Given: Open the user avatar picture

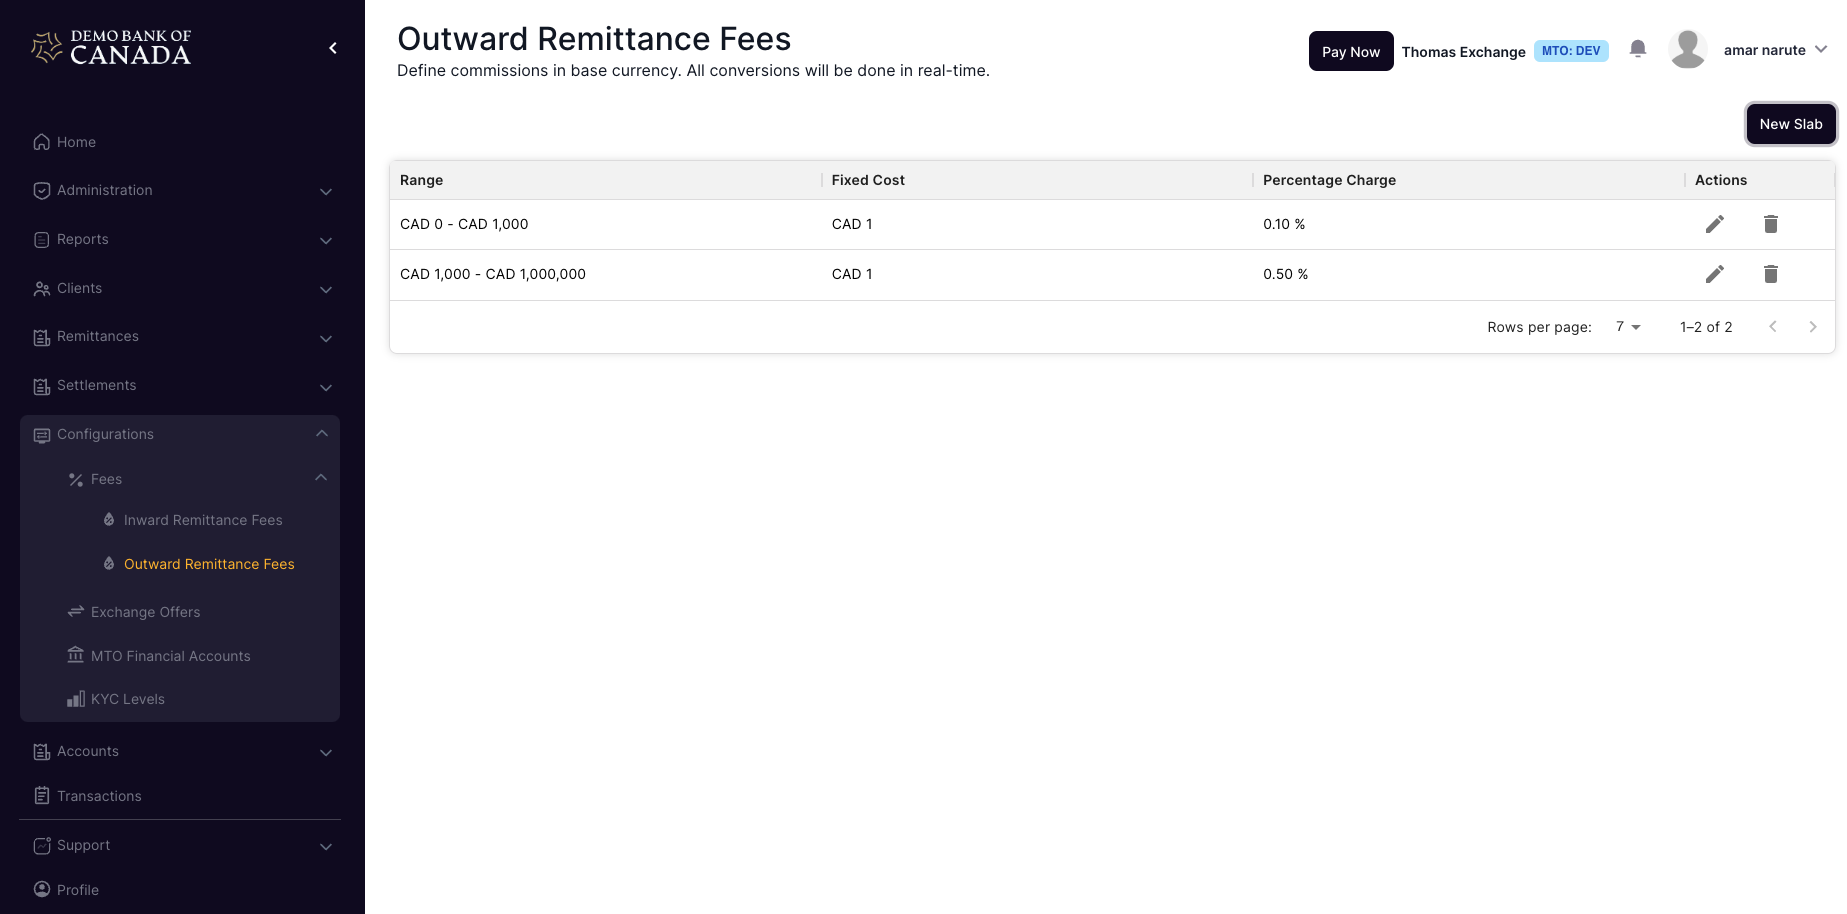Looking at the screenshot, I should point(1687,49).
